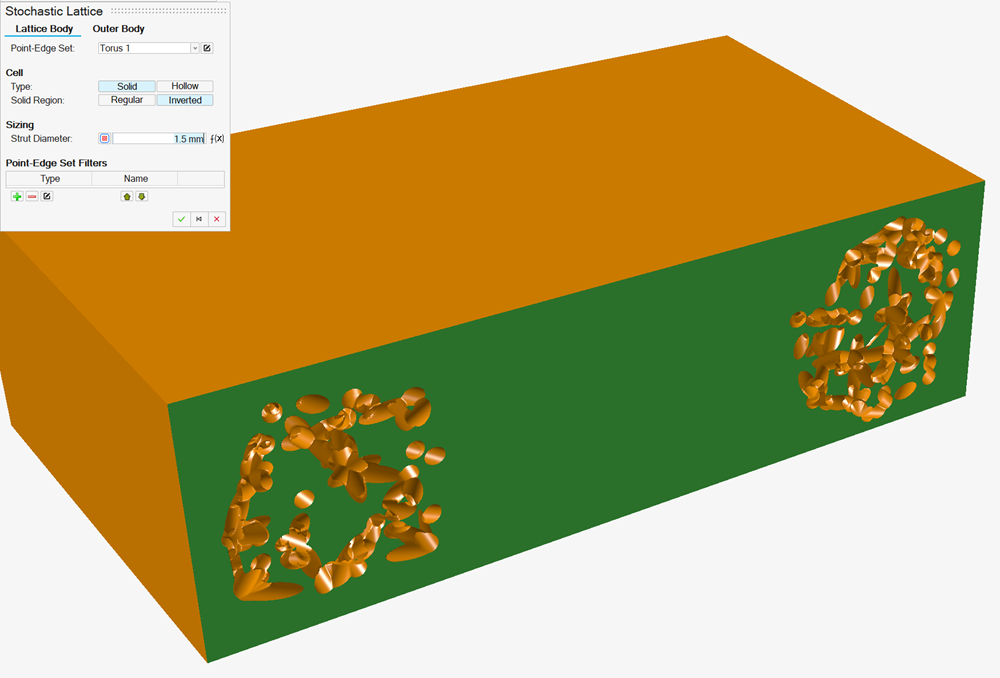This screenshot has height=678, width=1000.
Task: Switch to the Outer Body tab
Action: coord(119,29)
